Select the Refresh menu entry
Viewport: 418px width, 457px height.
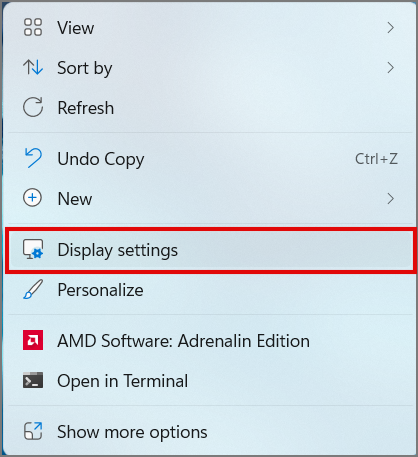[x=210, y=108]
